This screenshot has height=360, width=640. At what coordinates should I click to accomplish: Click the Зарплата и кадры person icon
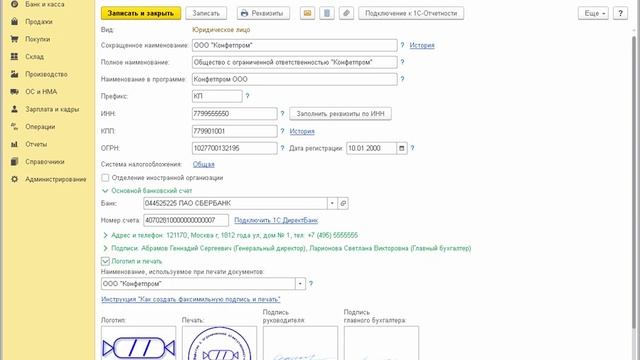coord(14,109)
